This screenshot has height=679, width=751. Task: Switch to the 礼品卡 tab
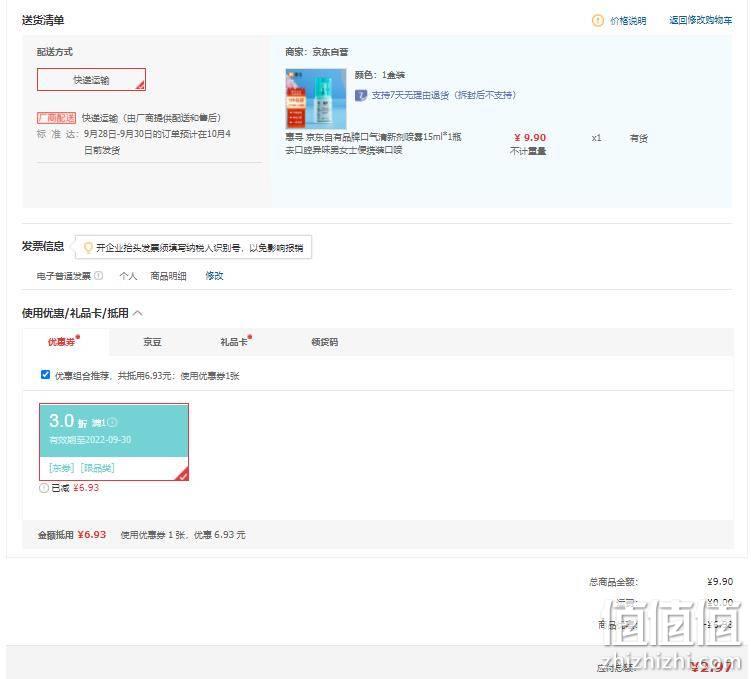234,342
